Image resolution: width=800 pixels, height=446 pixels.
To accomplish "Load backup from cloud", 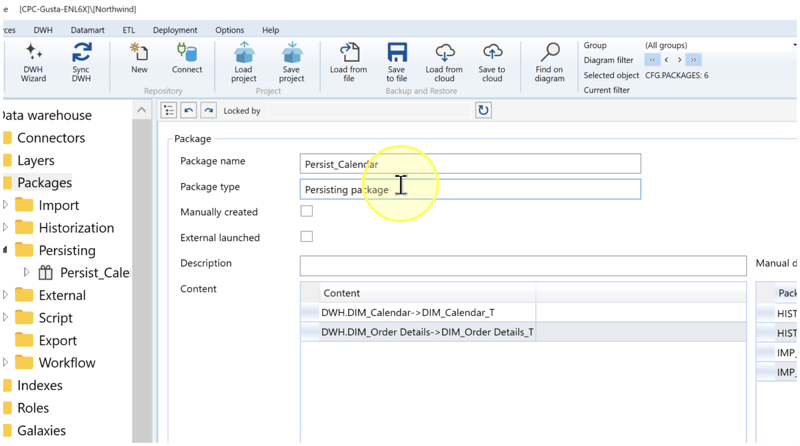I will click(x=444, y=62).
